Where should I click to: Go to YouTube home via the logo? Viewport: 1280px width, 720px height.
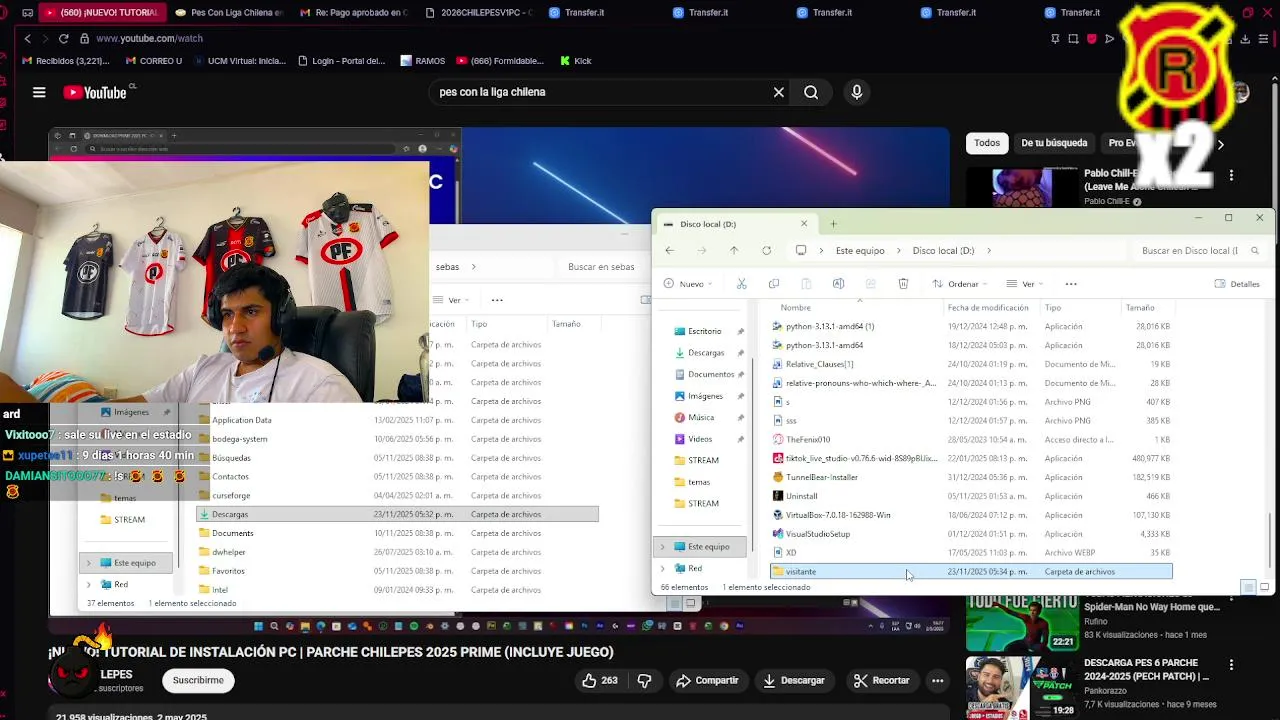tap(95, 92)
